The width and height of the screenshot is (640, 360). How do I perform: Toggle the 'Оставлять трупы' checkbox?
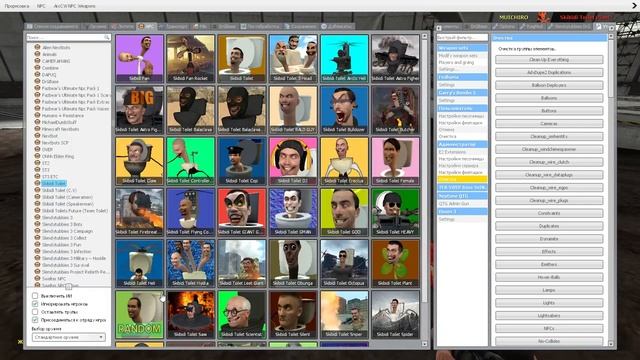point(35,312)
